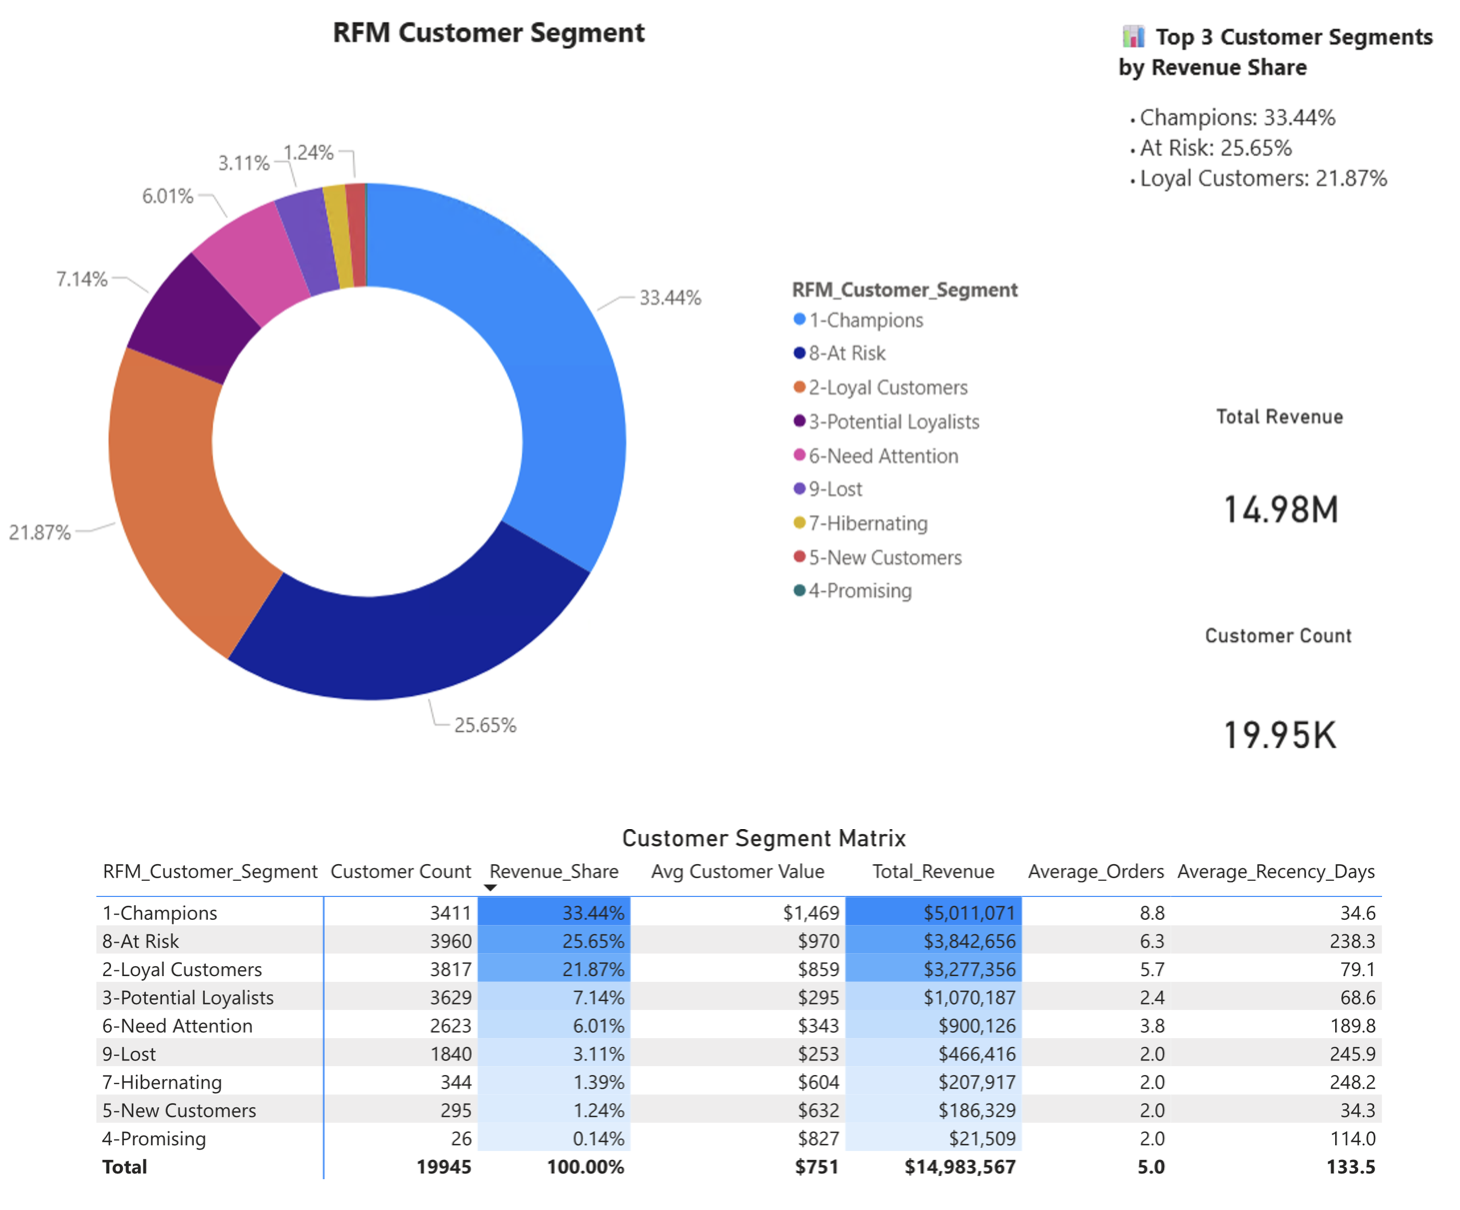Sort by Total_Revenue column header
This screenshot has height=1210, width=1460.
tap(932, 871)
